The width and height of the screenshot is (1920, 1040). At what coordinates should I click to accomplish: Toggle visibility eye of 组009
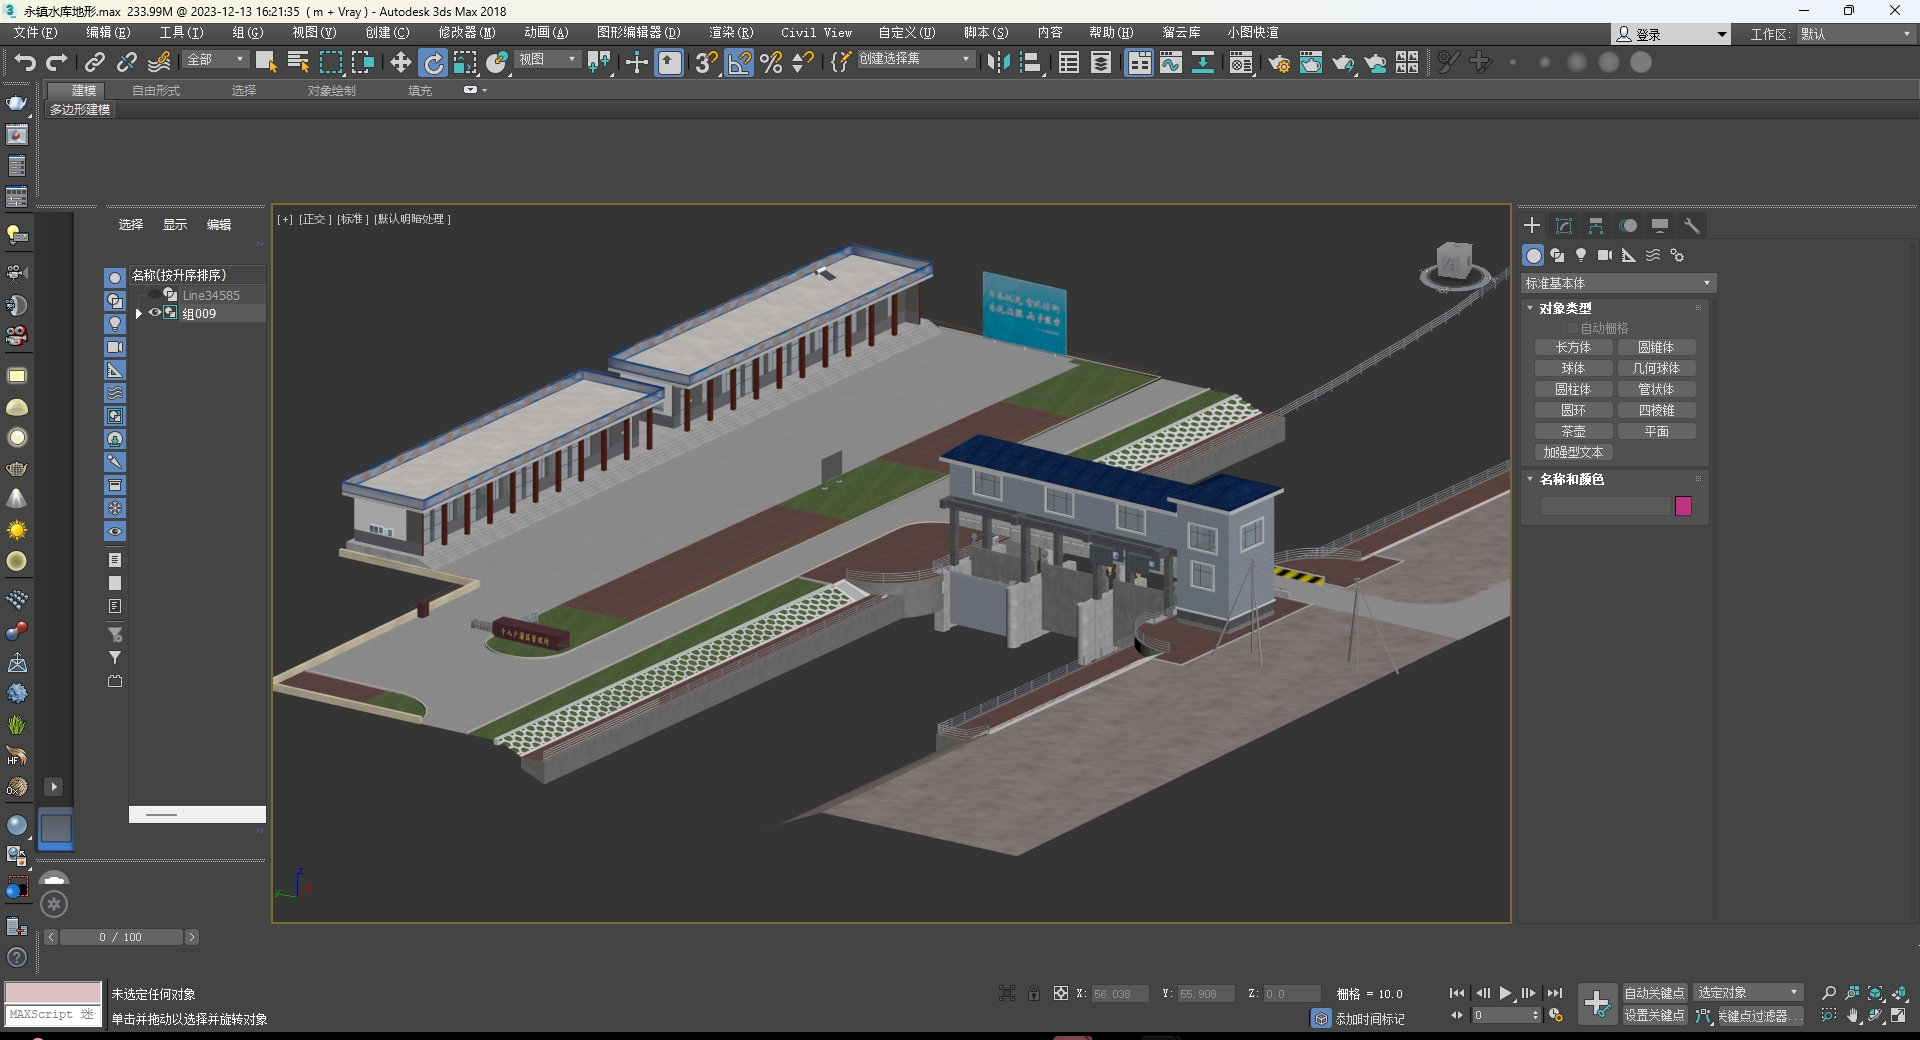(155, 313)
